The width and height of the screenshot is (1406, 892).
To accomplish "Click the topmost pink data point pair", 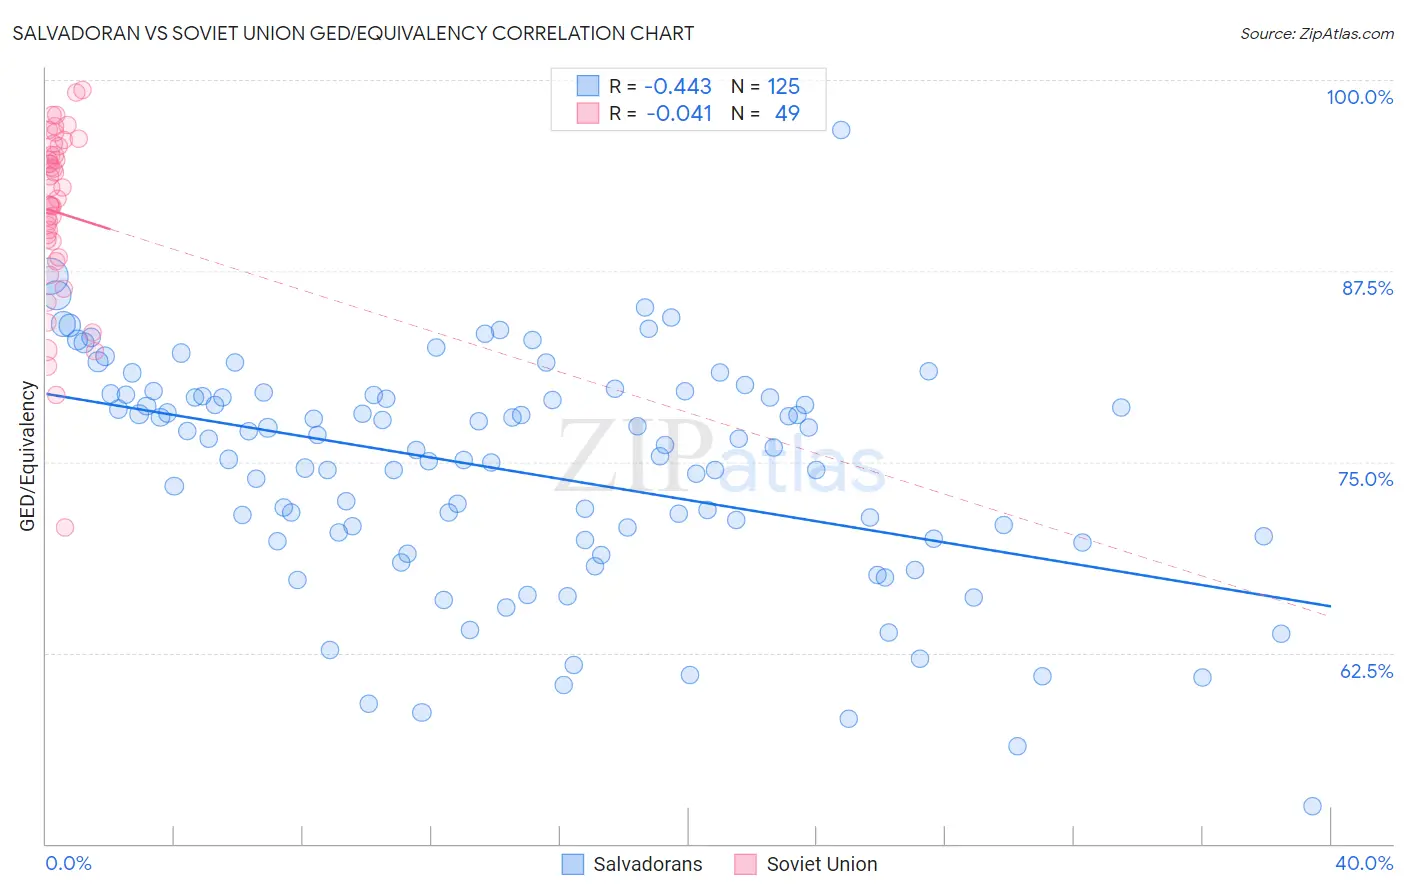I will pyautogui.click(x=79, y=91).
